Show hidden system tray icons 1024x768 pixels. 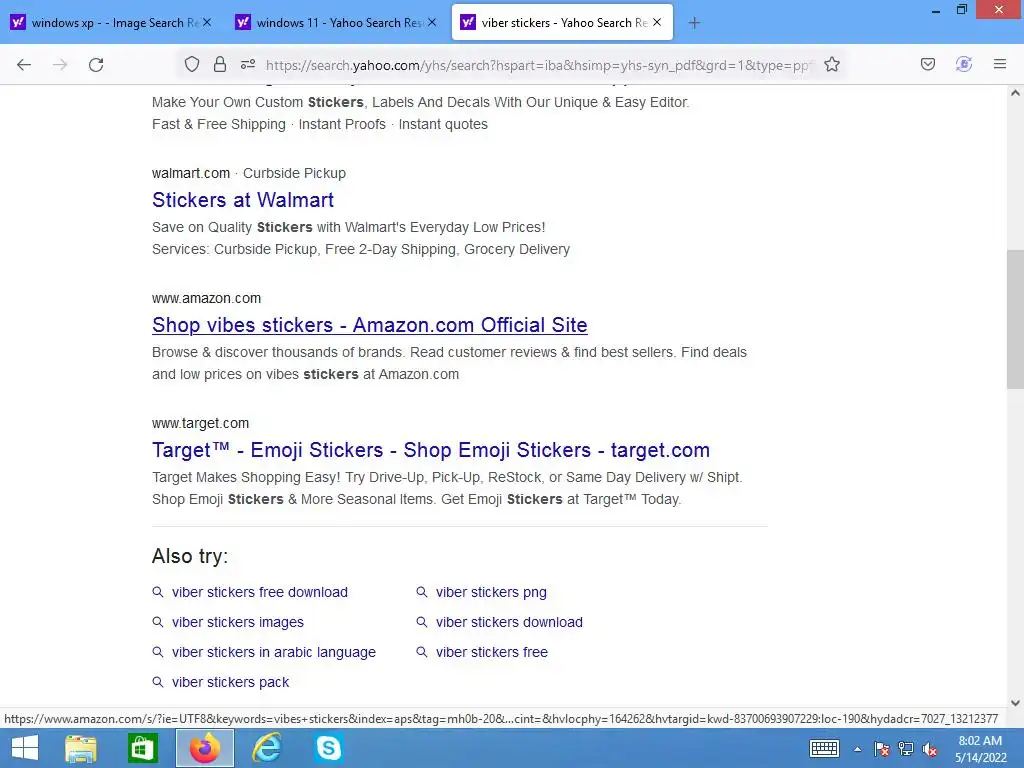pos(857,749)
